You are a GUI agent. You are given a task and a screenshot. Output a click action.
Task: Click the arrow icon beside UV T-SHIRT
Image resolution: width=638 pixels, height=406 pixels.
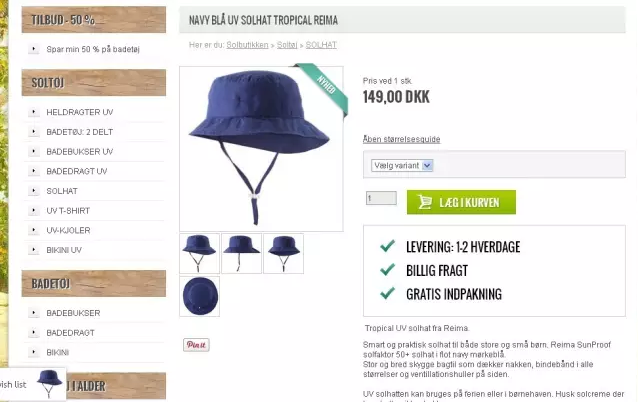click(x=34, y=210)
